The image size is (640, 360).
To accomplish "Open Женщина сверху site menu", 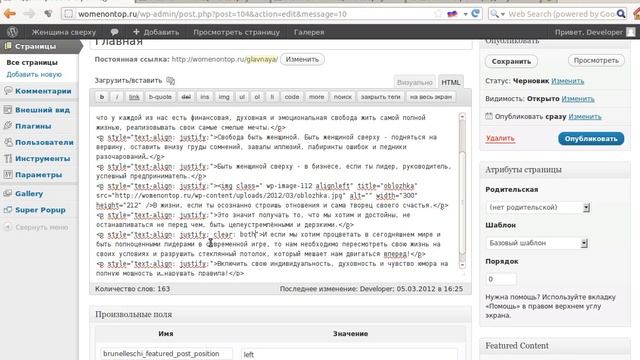I will [64, 32].
